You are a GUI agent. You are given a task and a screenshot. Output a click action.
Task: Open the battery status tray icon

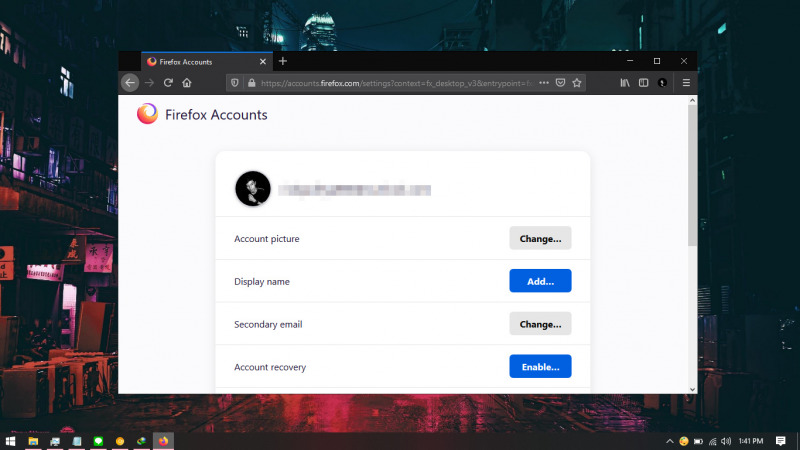tap(698, 441)
